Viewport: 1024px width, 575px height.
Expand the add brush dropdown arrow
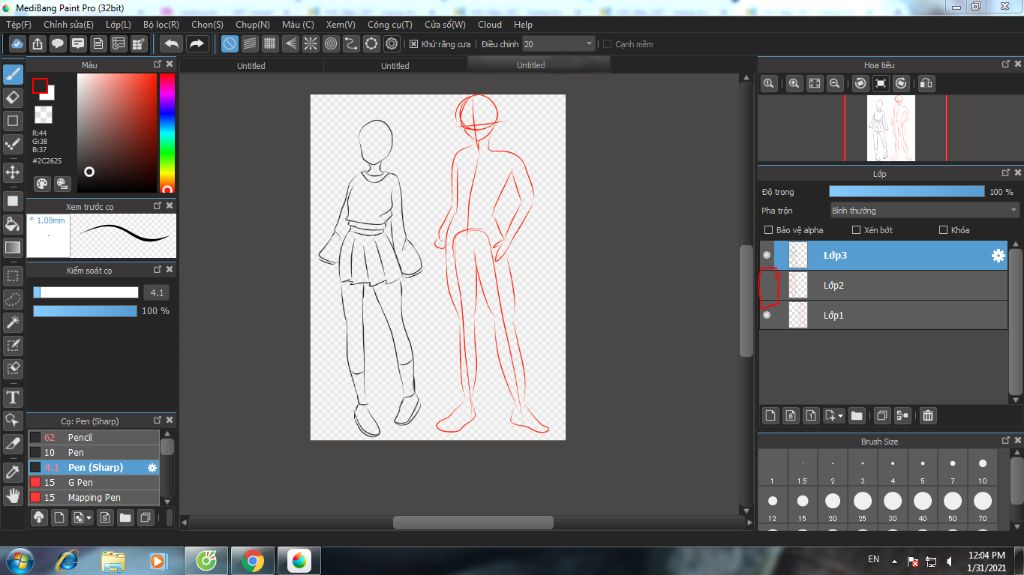pyautogui.click(x=89, y=518)
